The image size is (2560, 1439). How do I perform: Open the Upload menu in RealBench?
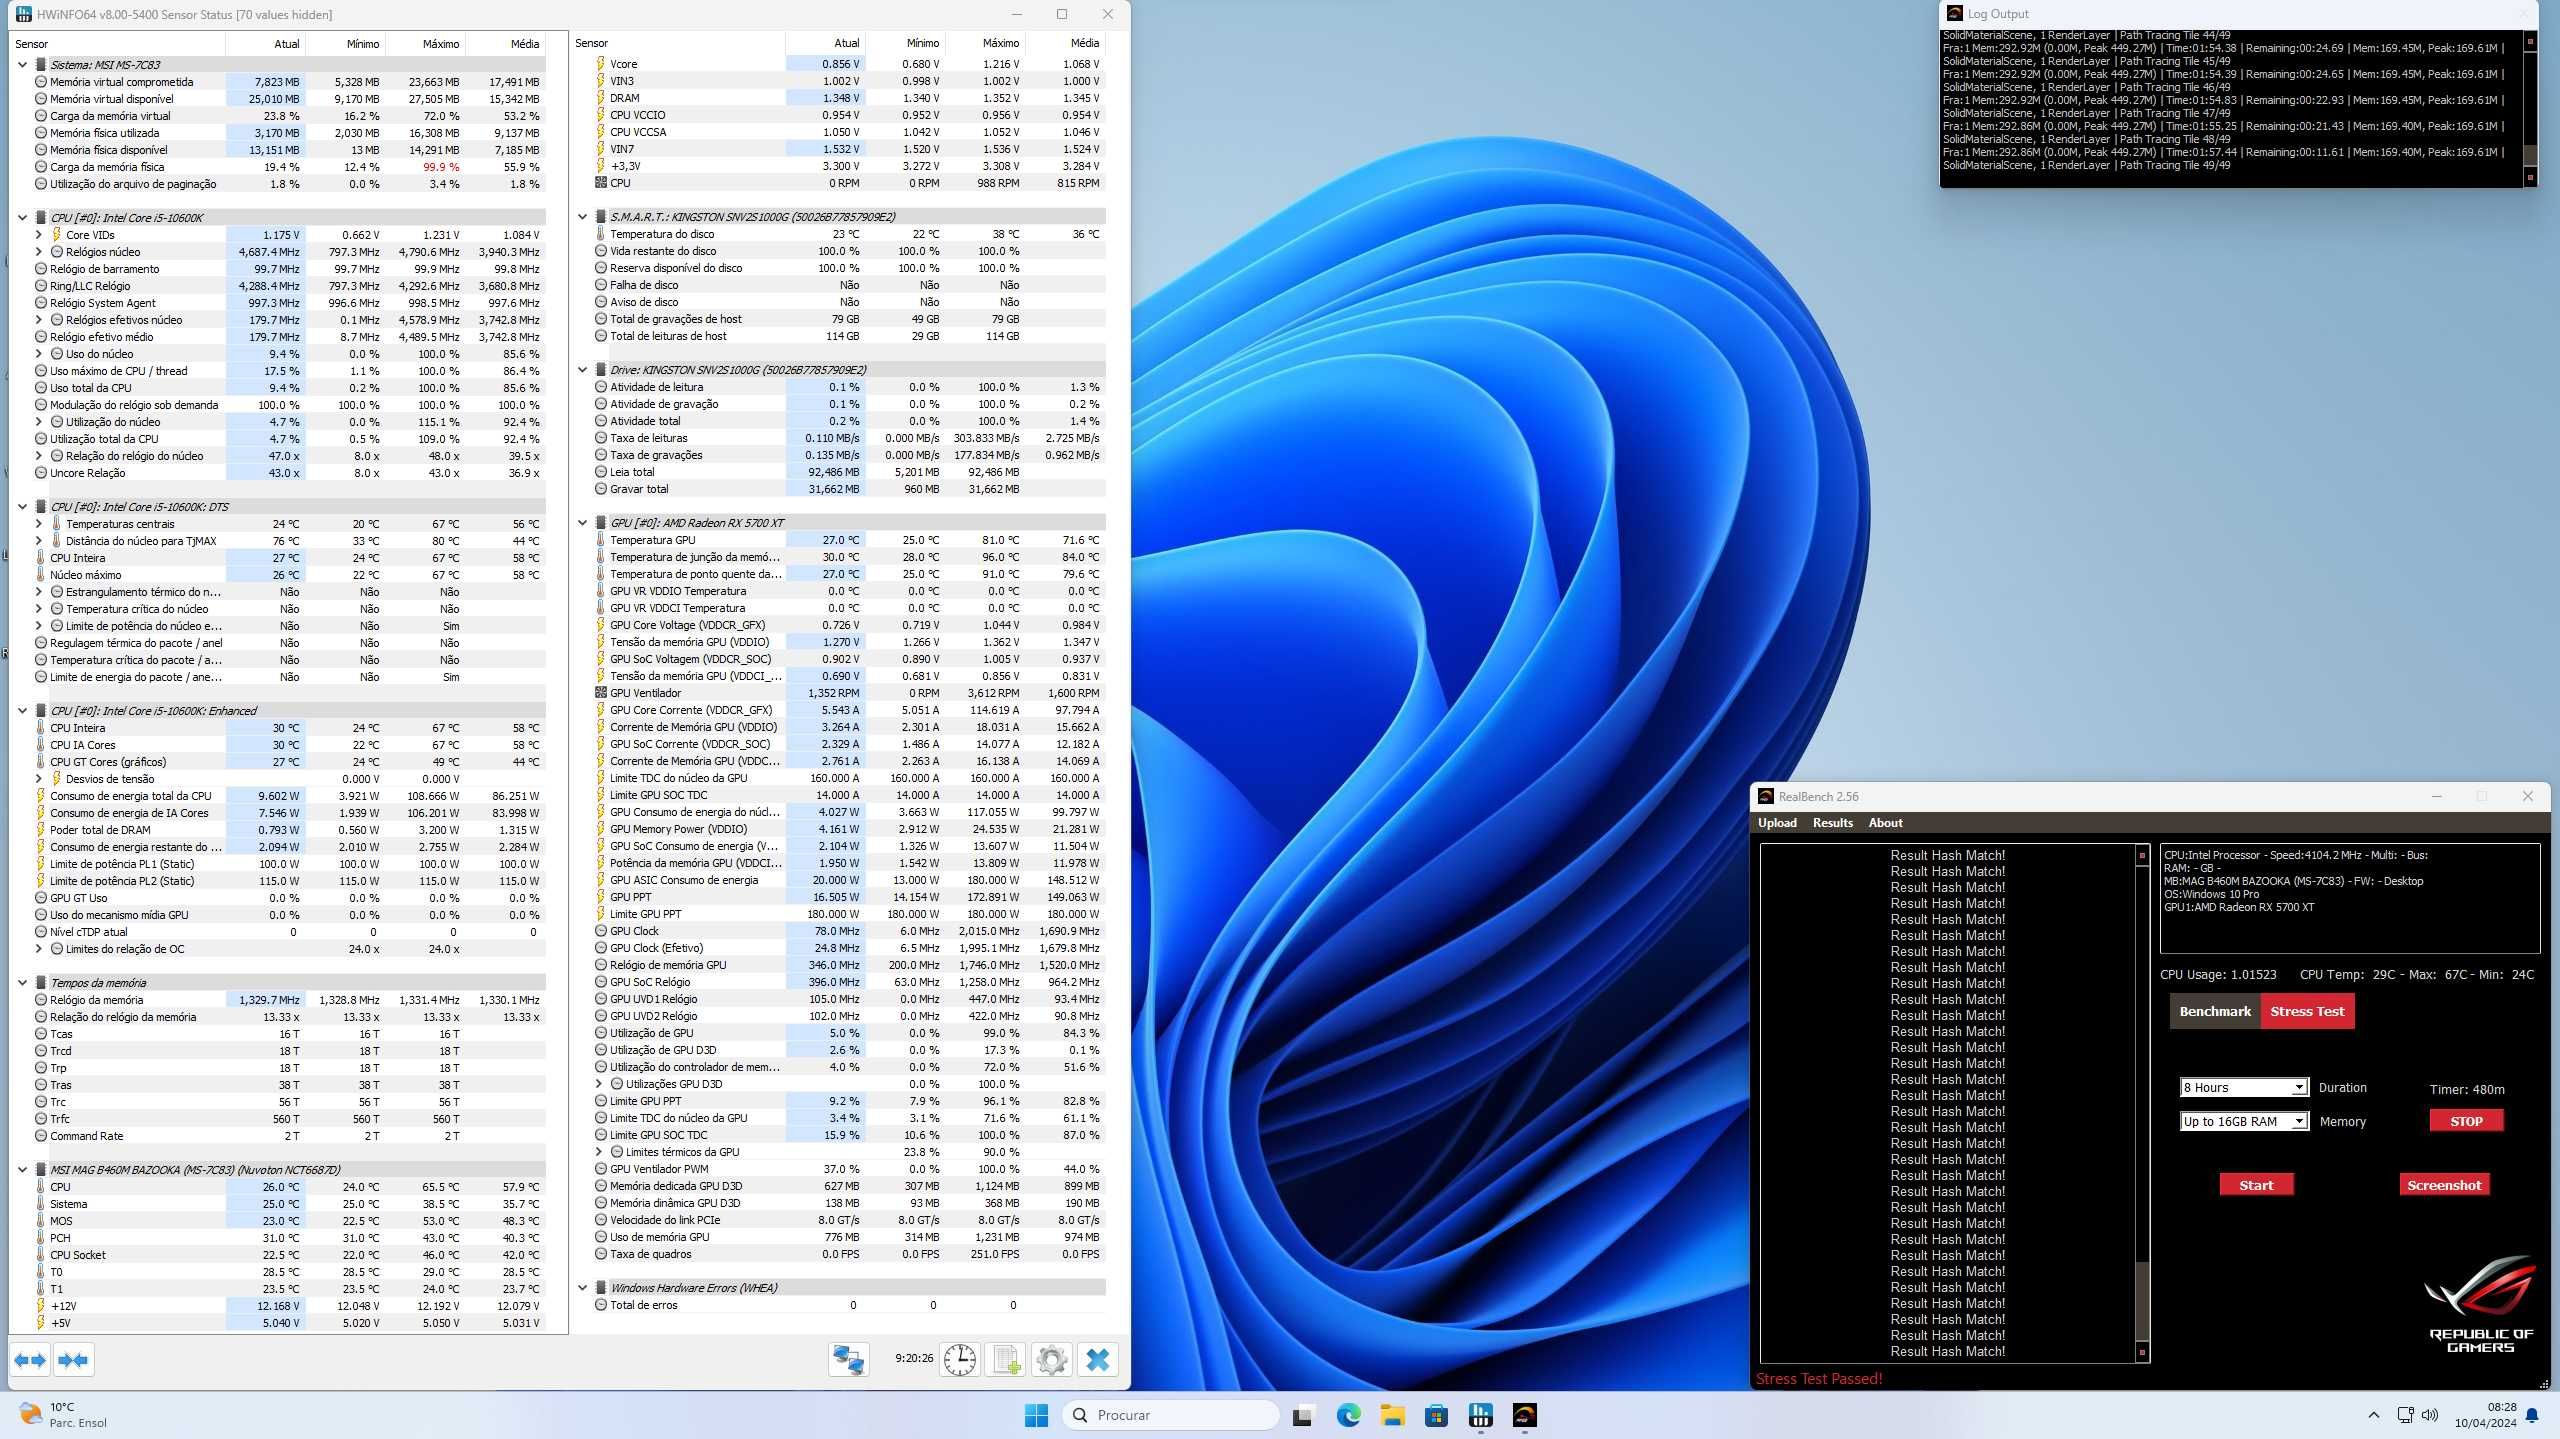[x=1777, y=823]
